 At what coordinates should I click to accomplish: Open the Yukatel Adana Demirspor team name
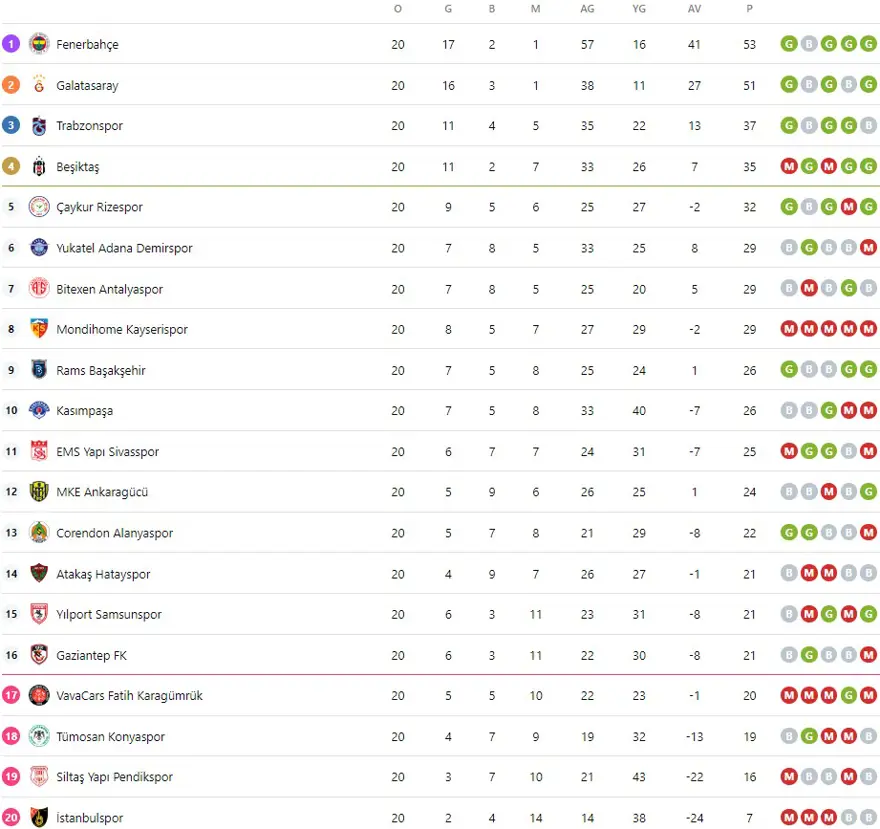point(124,248)
